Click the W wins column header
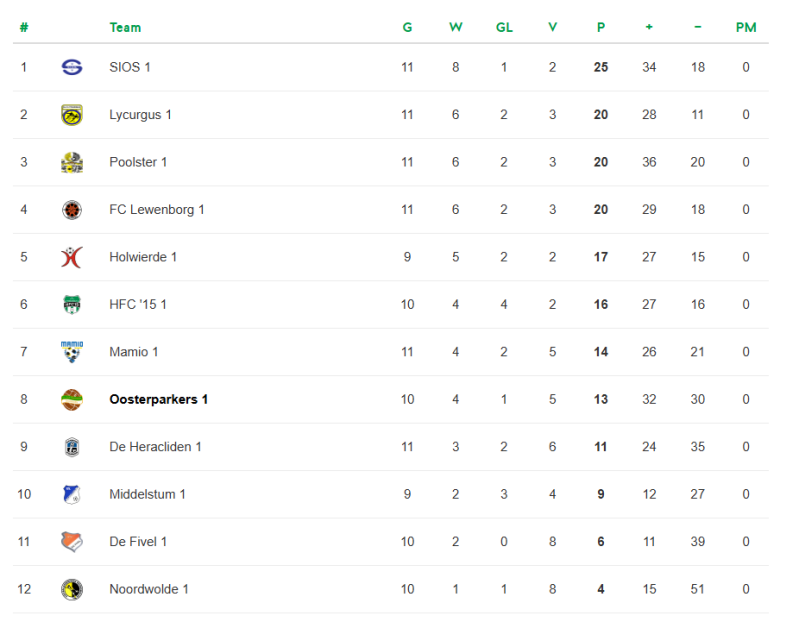 pyautogui.click(x=455, y=28)
